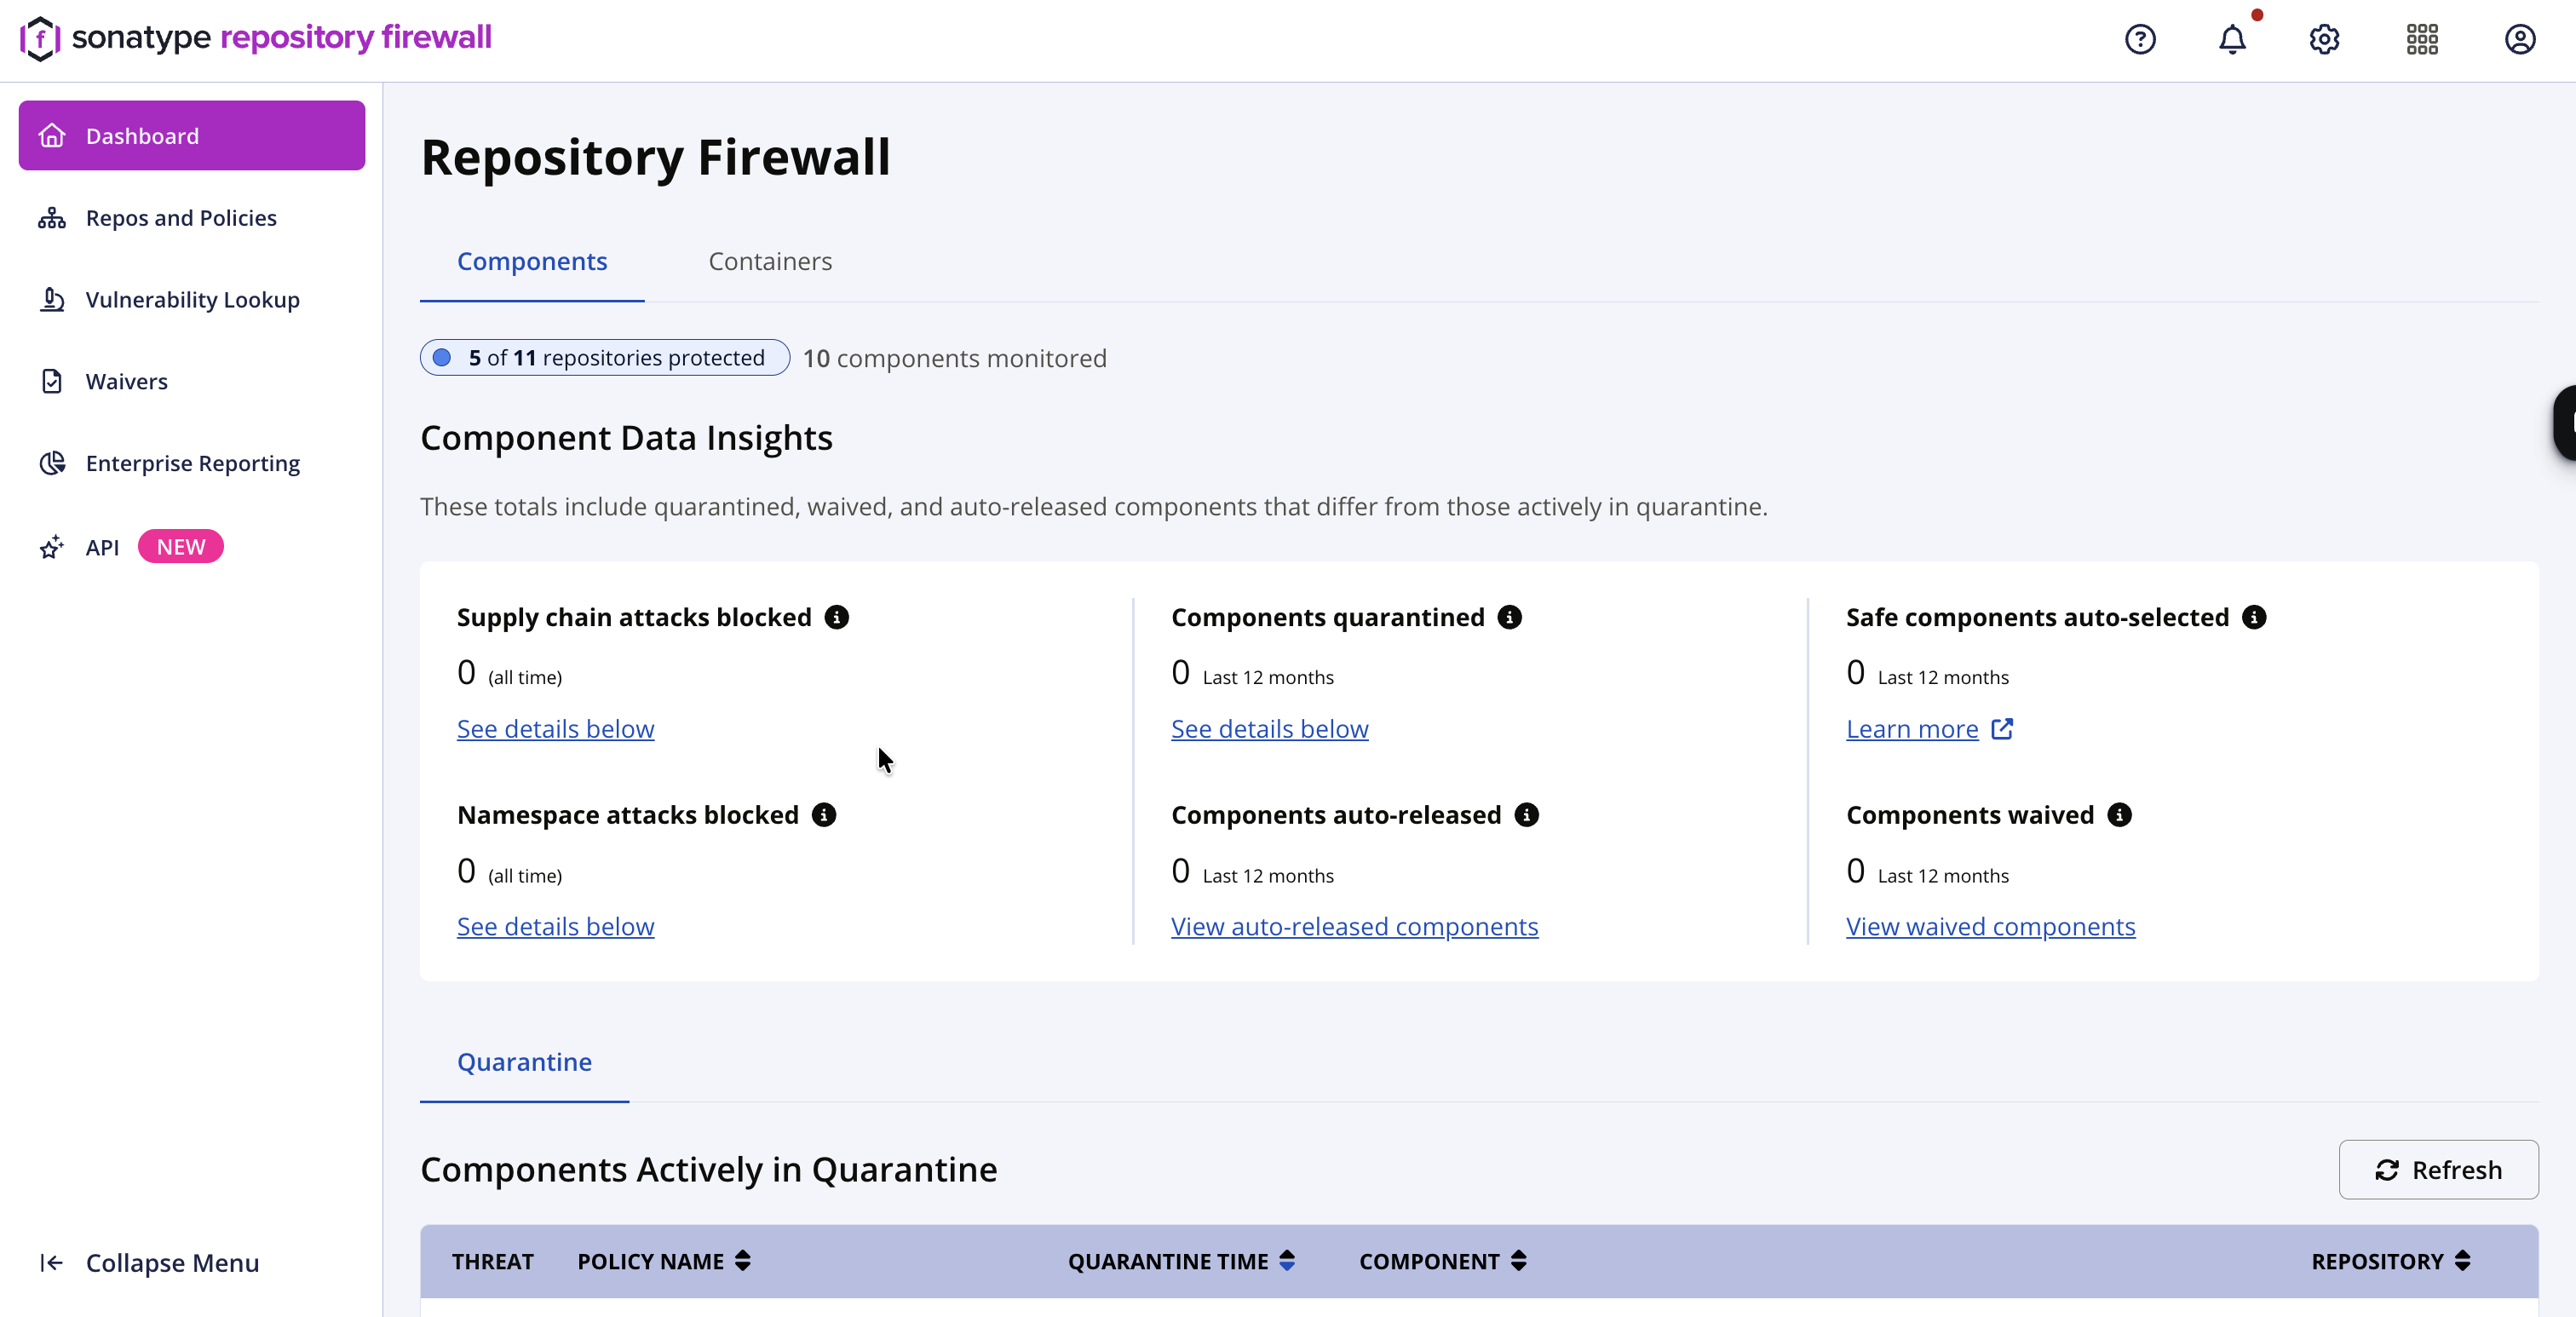
Task: Sort by Component column arrows
Action: pos(1518,1261)
